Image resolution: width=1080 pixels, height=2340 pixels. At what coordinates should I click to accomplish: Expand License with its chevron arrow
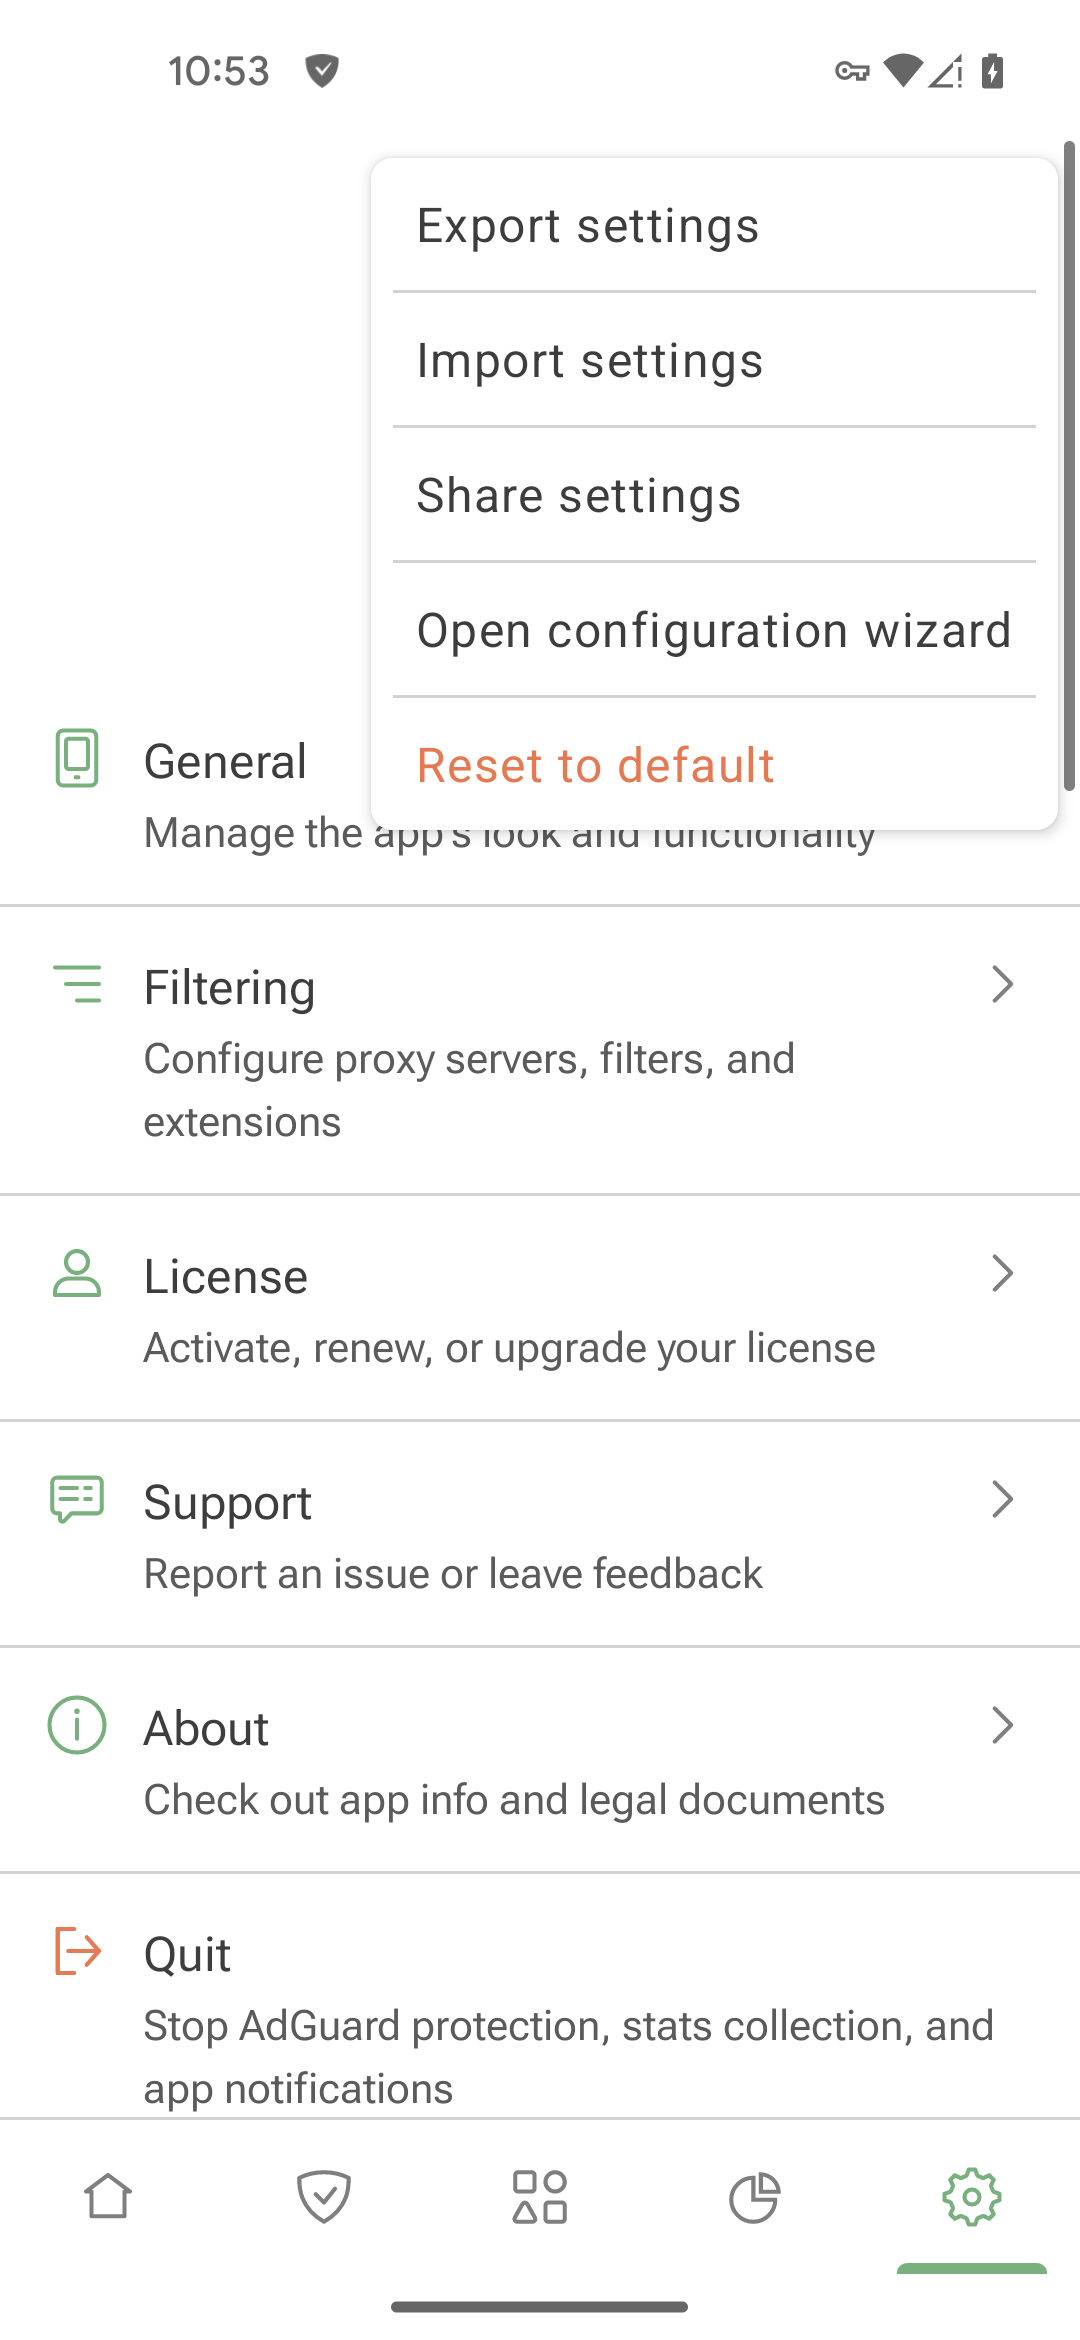coord(1002,1273)
